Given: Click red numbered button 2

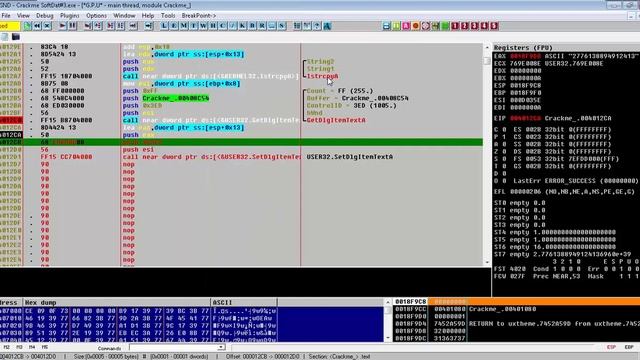Looking at the screenshot, I should [x=464, y=26].
